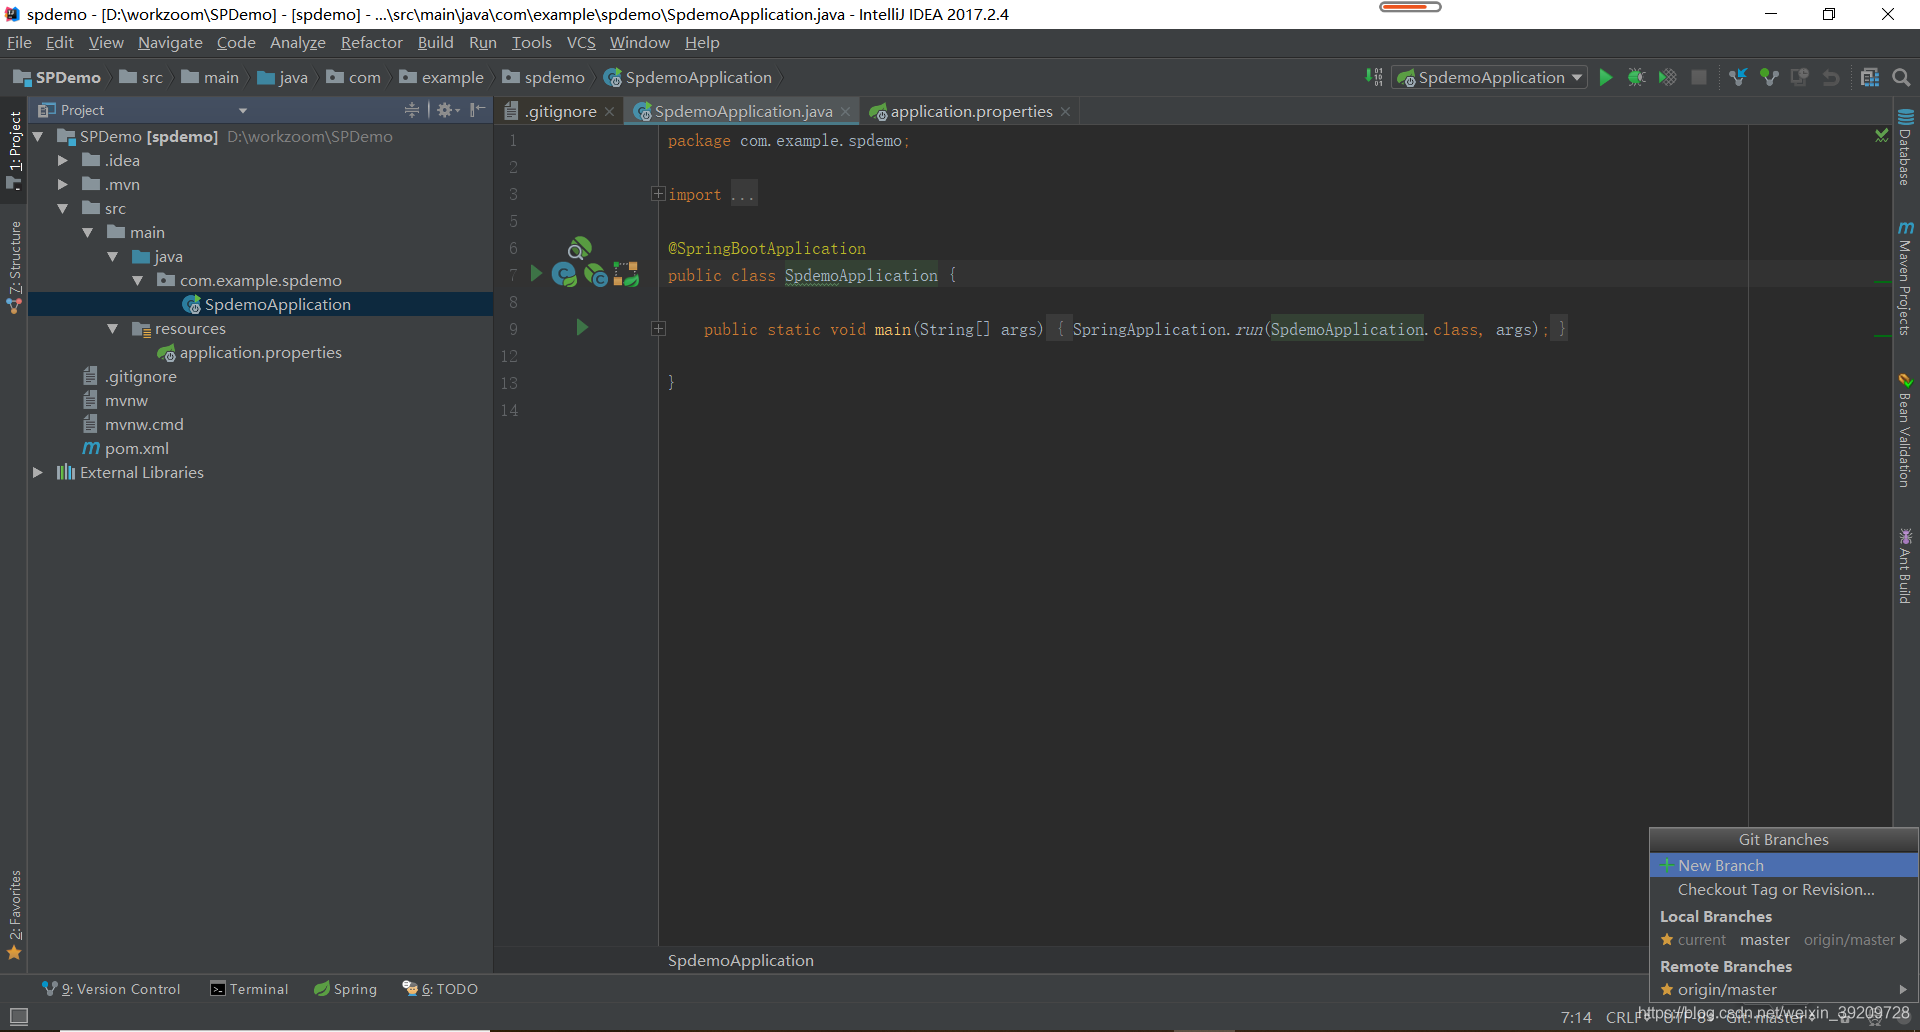Image resolution: width=1920 pixels, height=1032 pixels.
Task: Expand folded main method body
Action: (658, 328)
